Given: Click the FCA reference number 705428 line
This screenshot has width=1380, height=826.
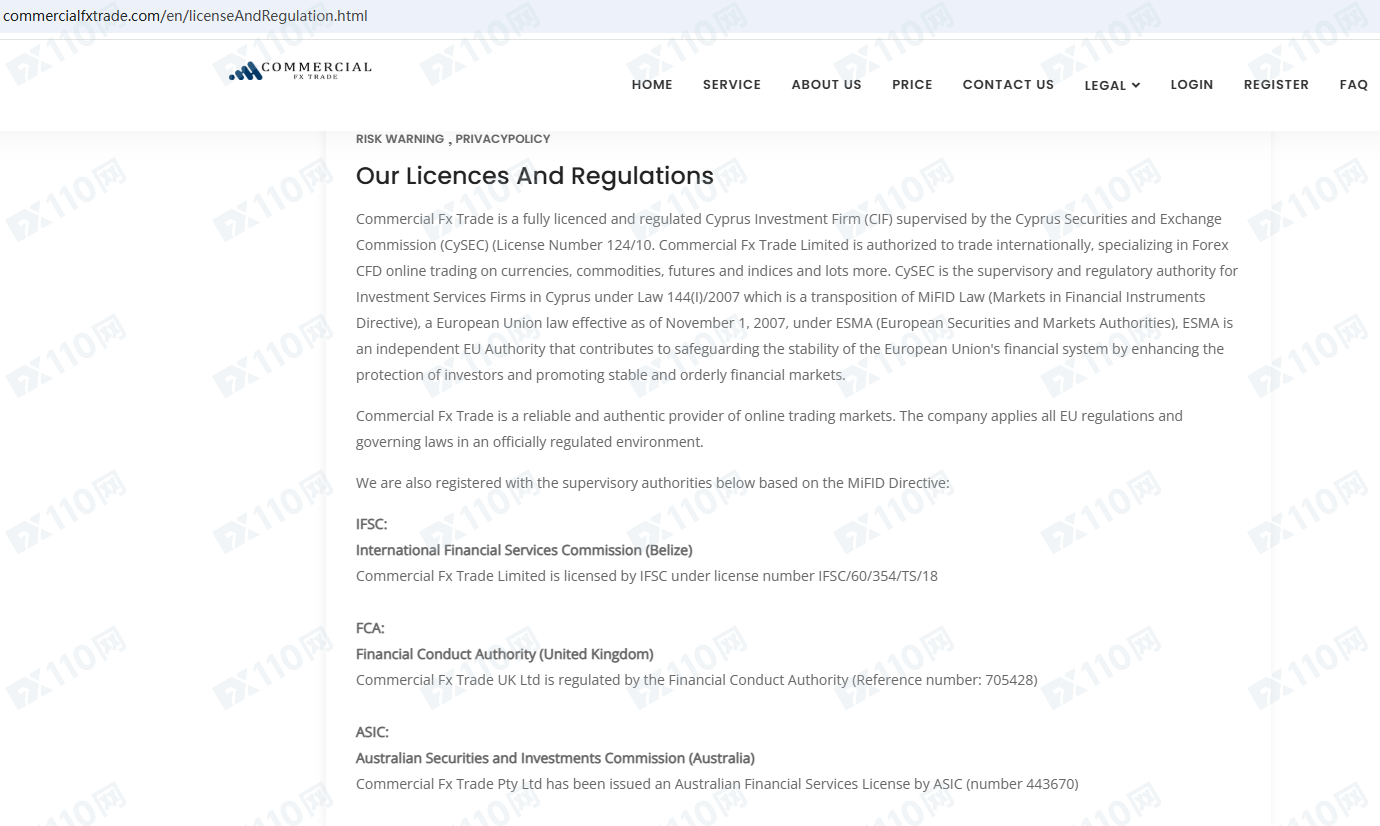Looking at the screenshot, I should point(697,680).
